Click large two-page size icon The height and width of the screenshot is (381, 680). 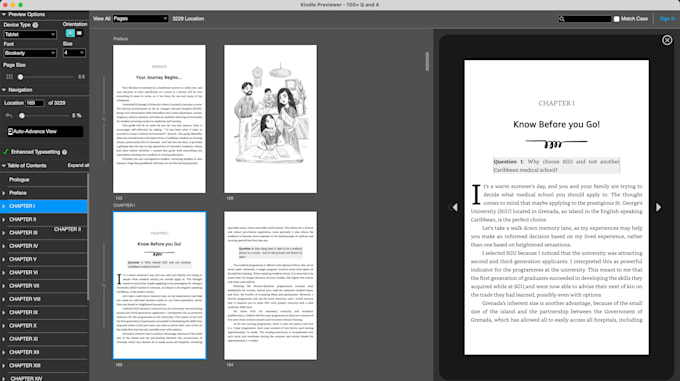coord(81,77)
